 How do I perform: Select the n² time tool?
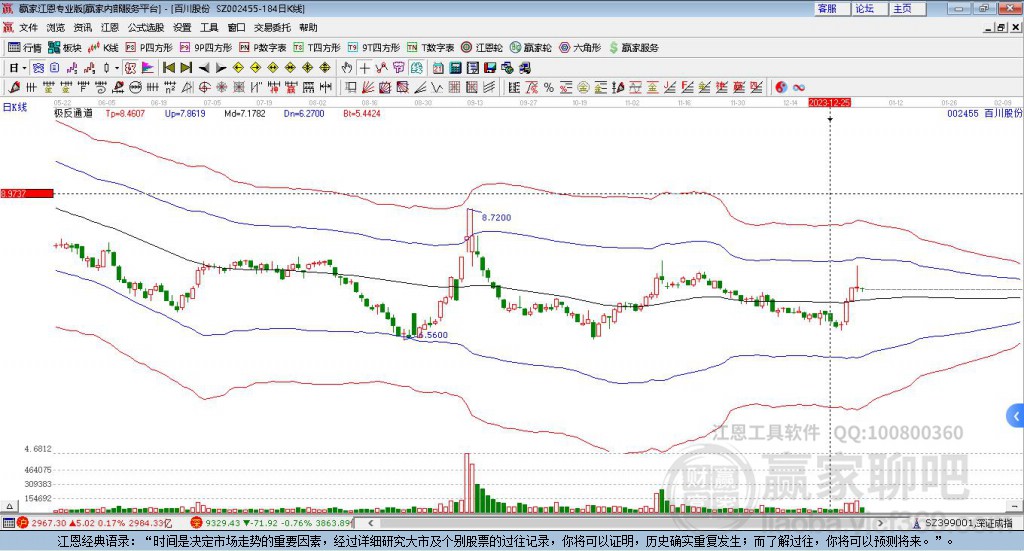pos(170,87)
